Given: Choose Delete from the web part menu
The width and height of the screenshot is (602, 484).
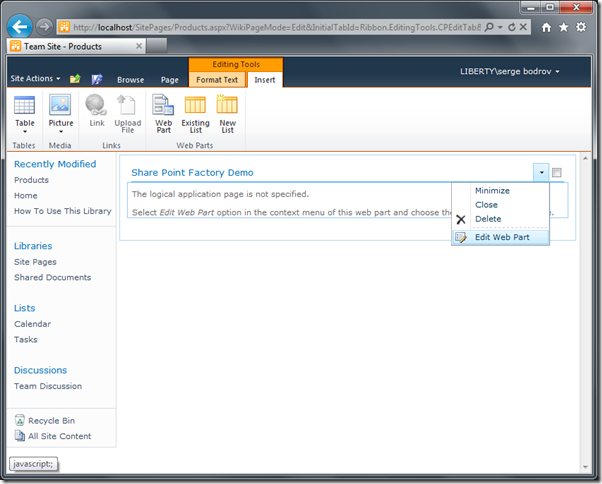Looking at the screenshot, I should pyautogui.click(x=488, y=219).
